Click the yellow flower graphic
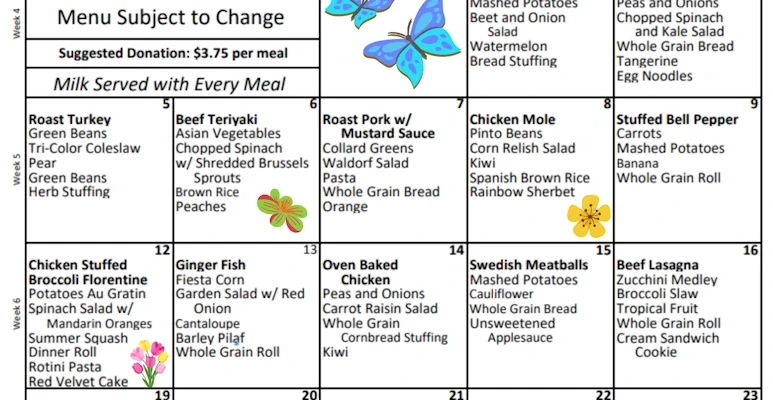773x400 pixels. click(588, 215)
